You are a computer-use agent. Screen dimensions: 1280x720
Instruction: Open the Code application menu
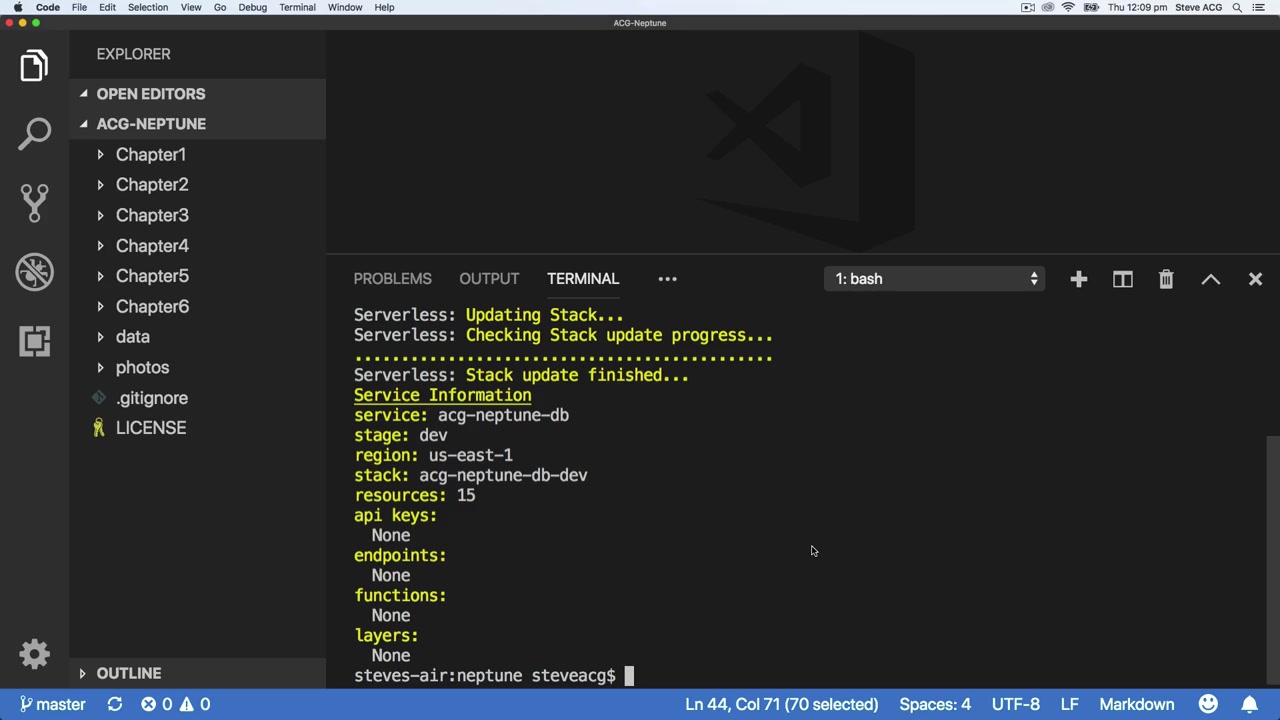(48, 7)
